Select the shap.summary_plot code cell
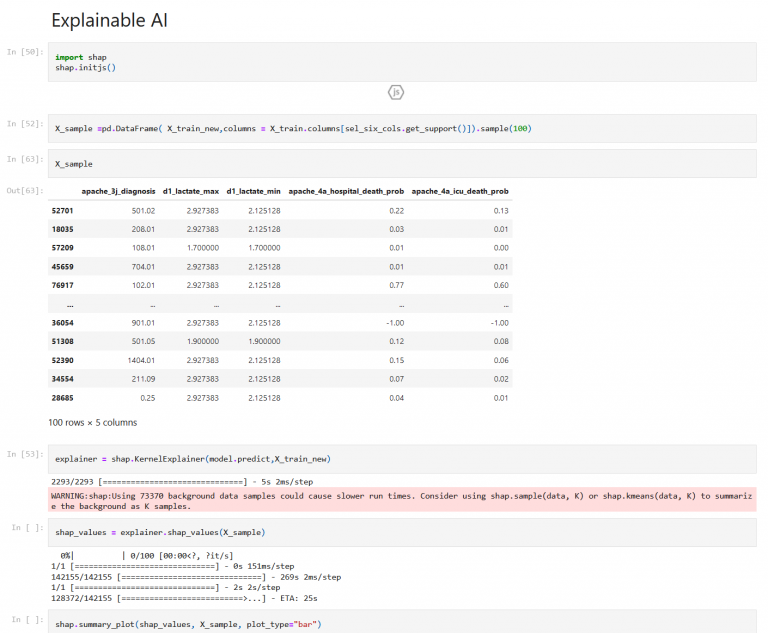 400,624
